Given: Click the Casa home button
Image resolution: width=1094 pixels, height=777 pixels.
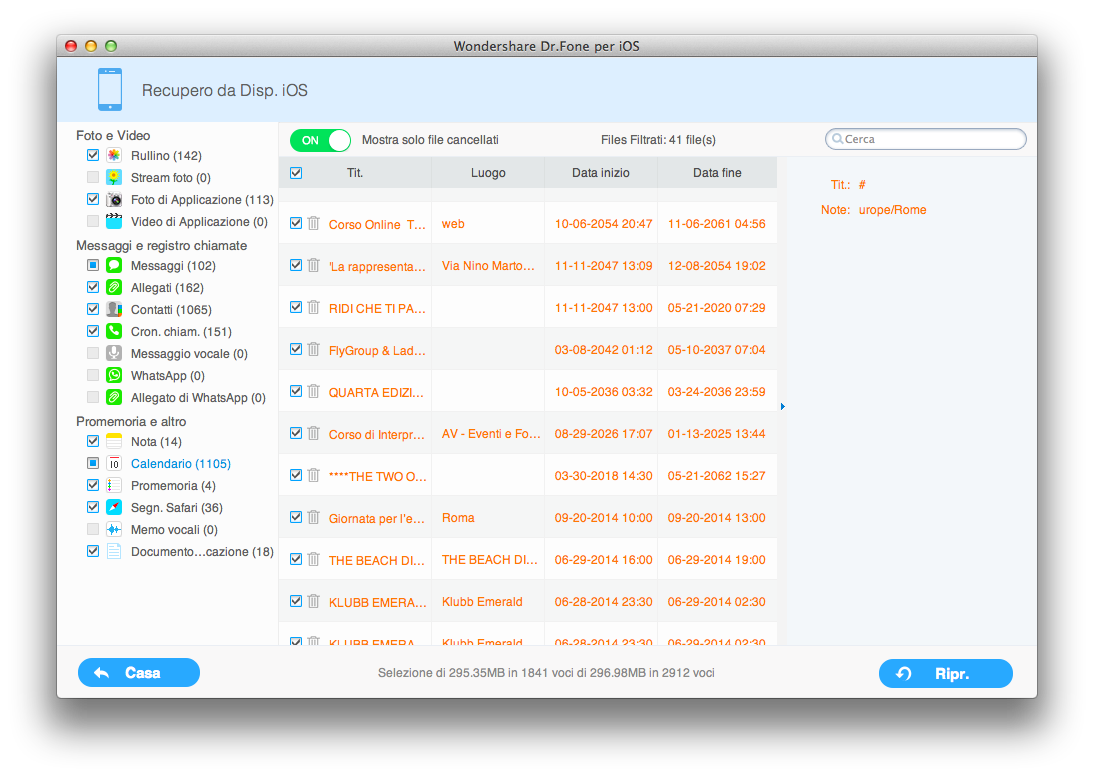Looking at the screenshot, I should (x=139, y=673).
